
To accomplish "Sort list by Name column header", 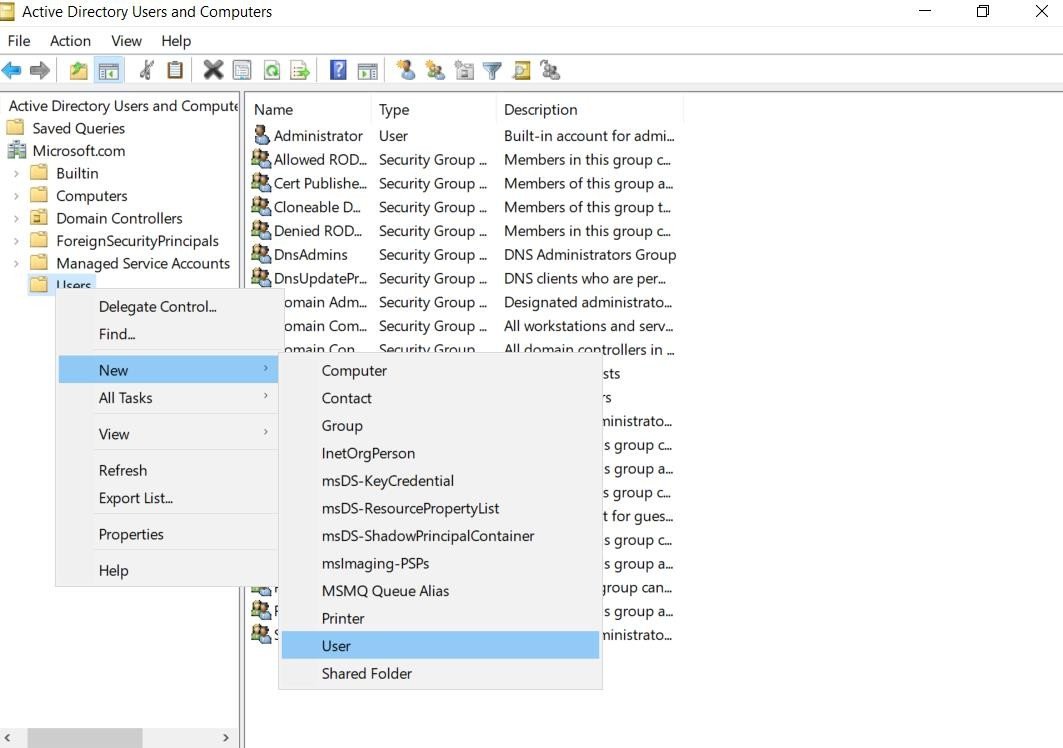I will pyautogui.click(x=308, y=110).
